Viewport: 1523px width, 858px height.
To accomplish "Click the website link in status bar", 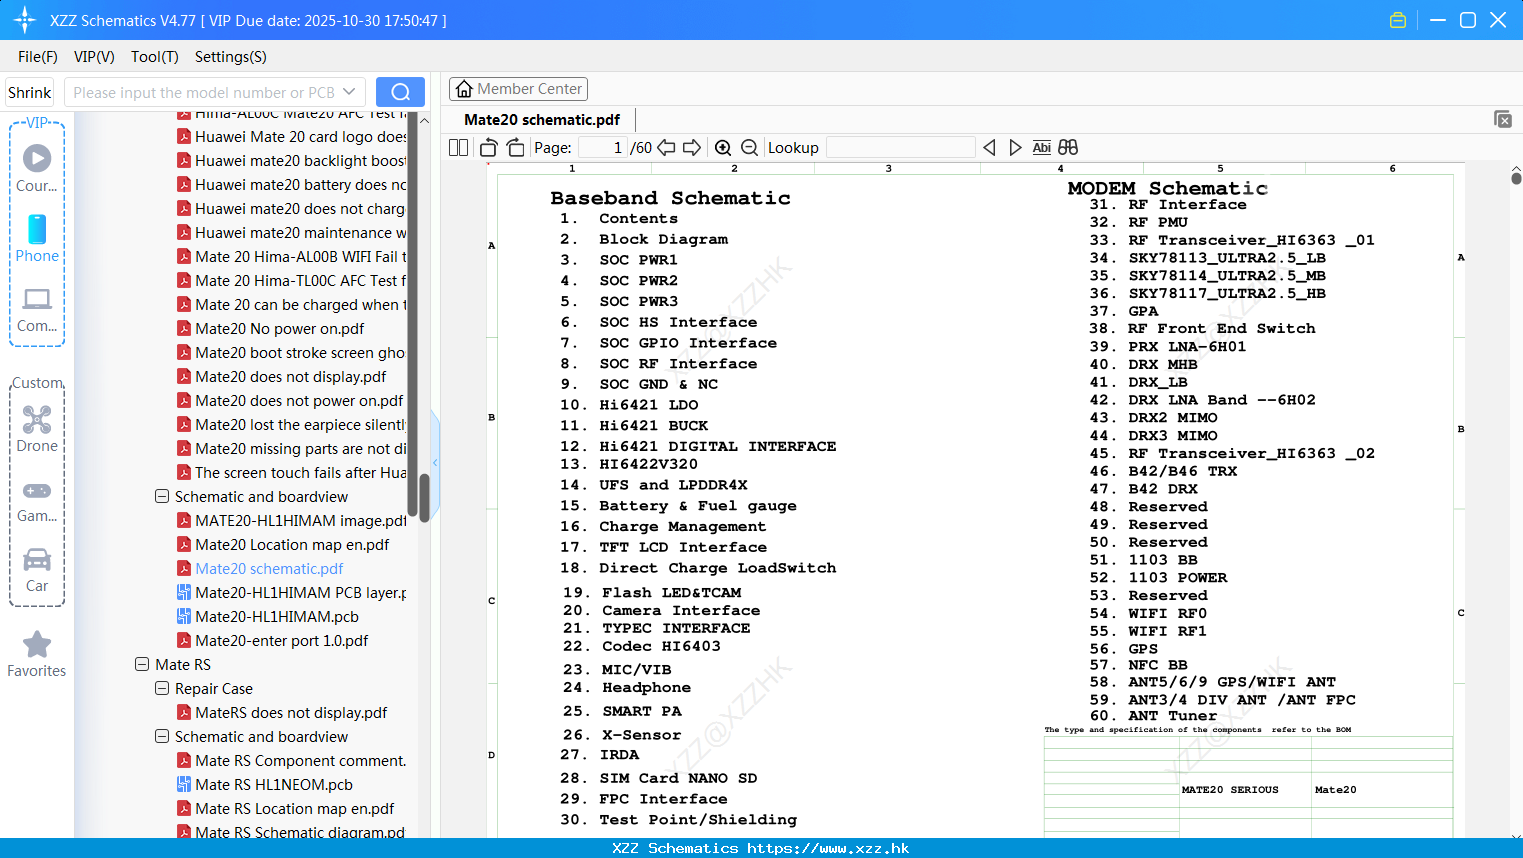I will tap(828, 848).
